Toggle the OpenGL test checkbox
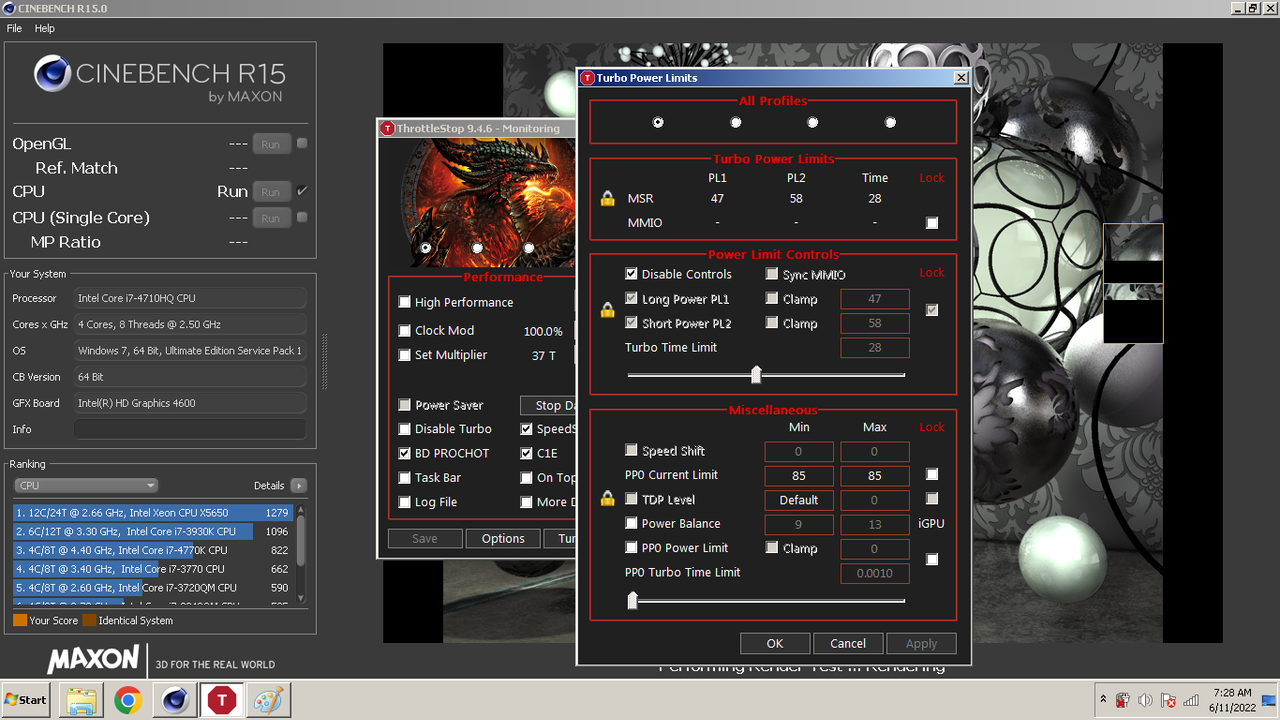This screenshot has height=720, width=1280. pos(302,143)
